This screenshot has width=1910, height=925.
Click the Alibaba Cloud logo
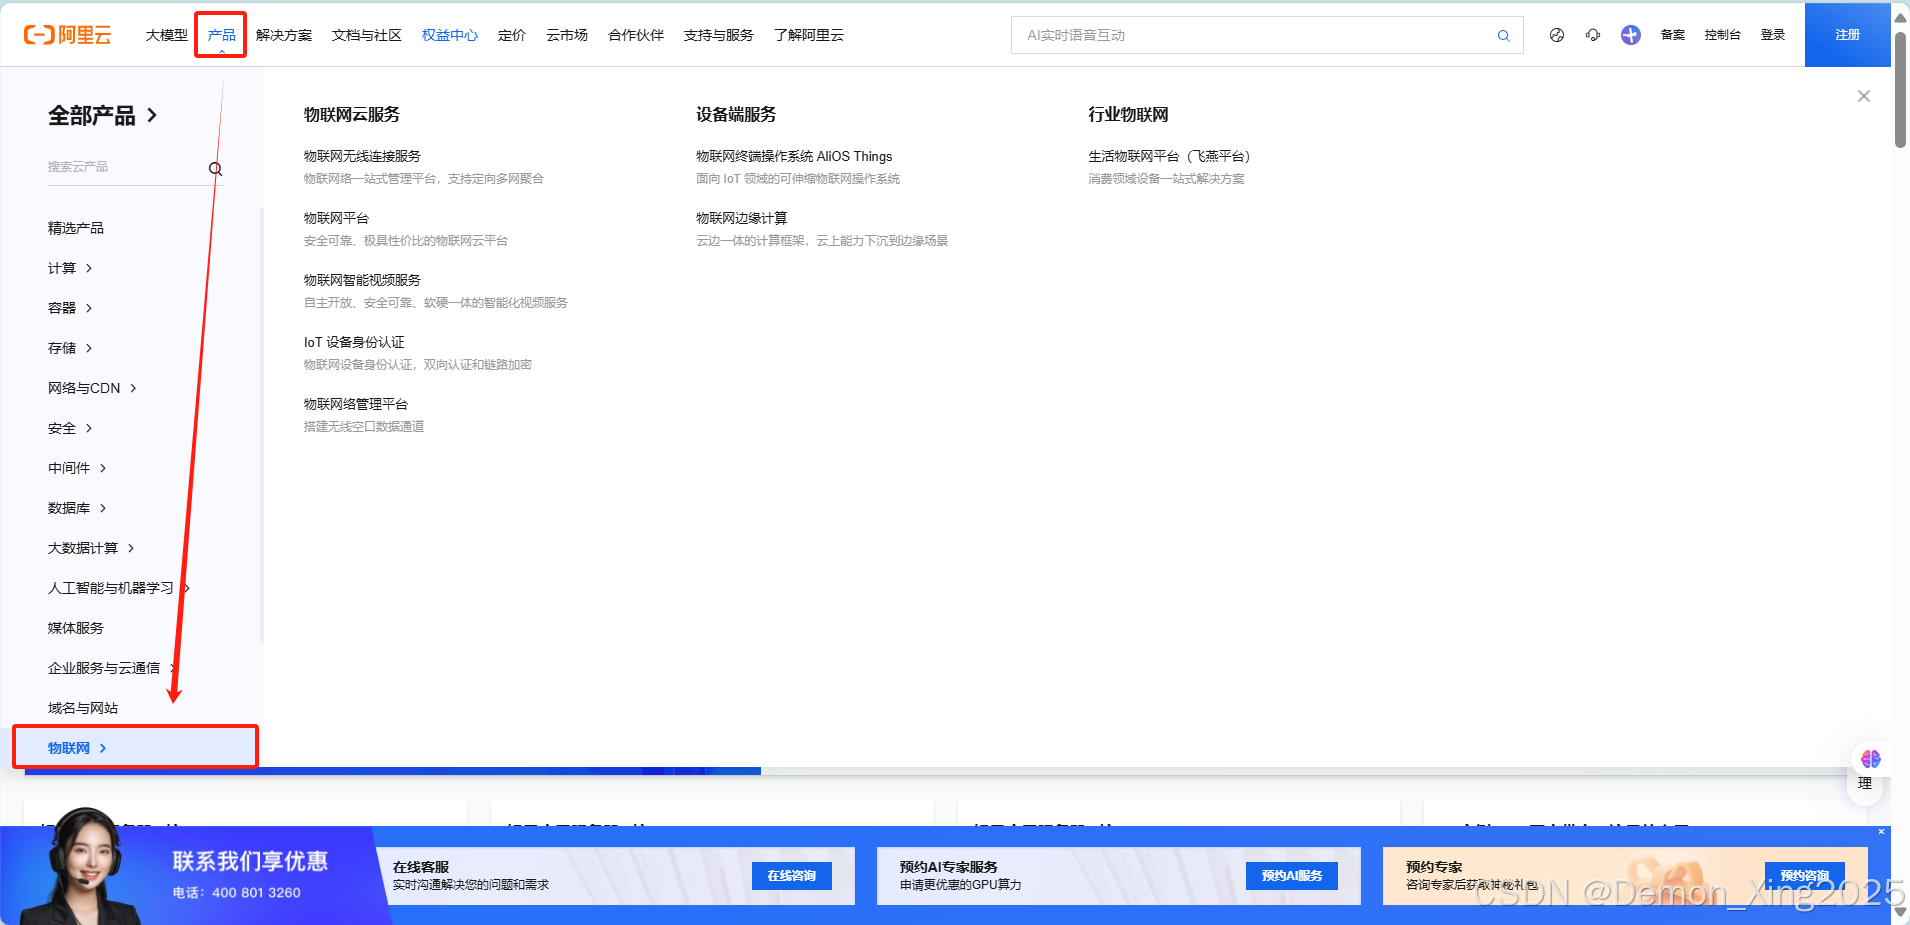tap(67, 35)
